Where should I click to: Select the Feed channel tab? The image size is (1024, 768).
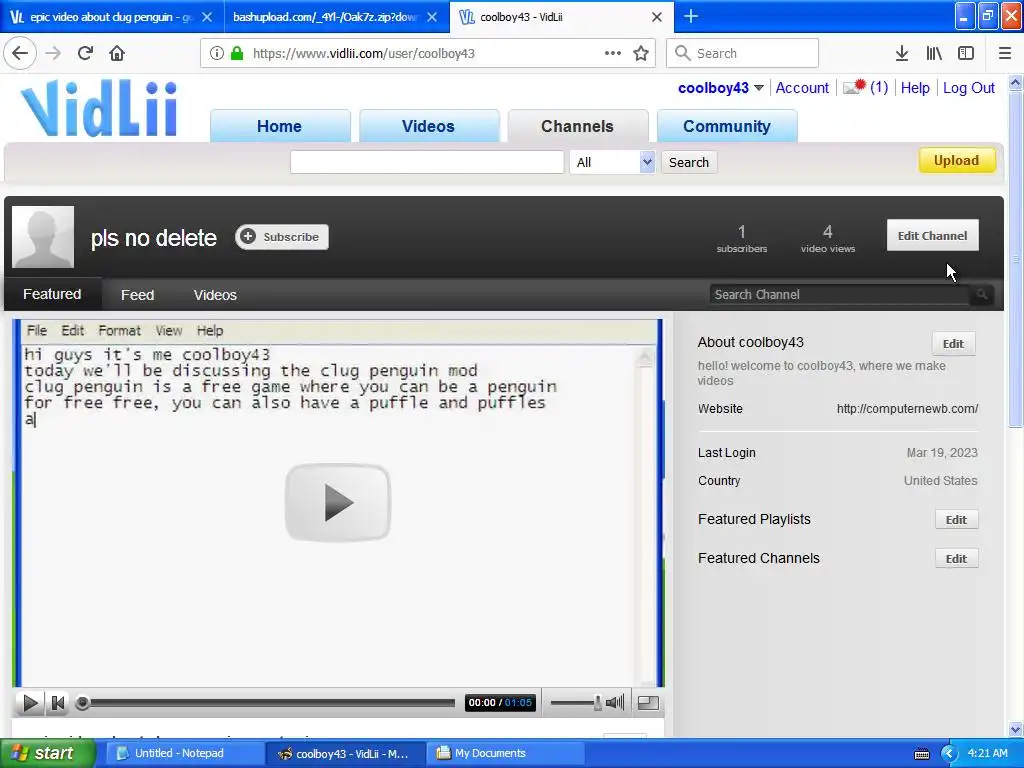point(137,295)
